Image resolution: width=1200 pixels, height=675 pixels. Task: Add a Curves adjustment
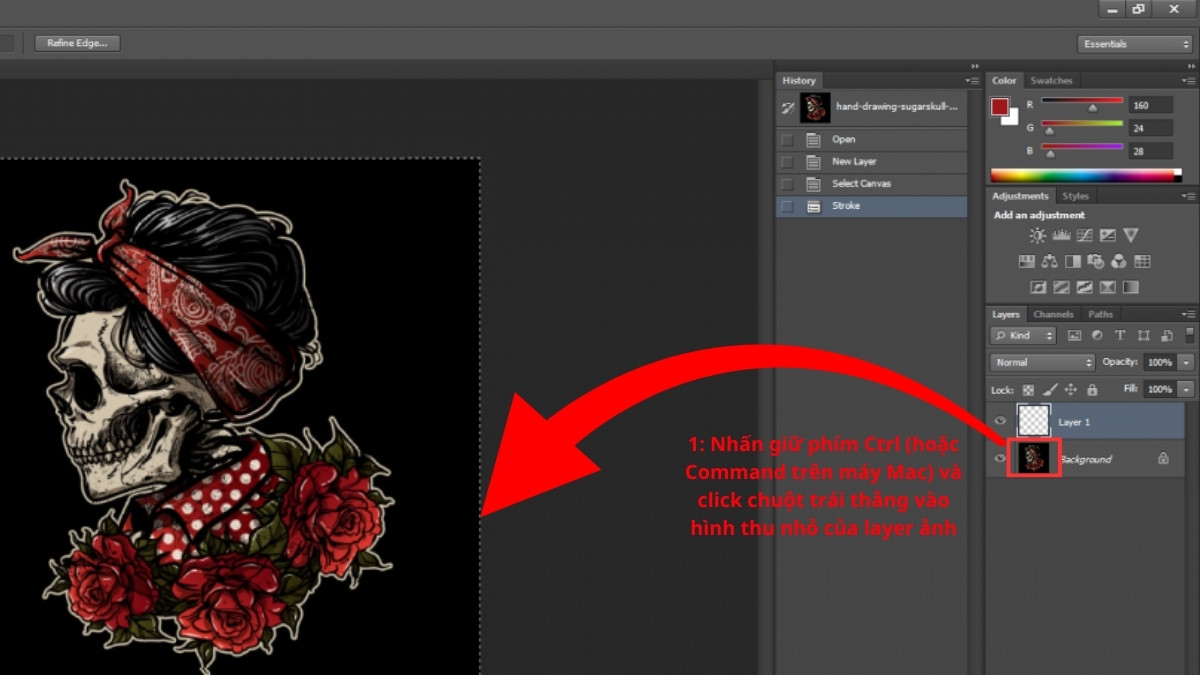point(1084,236)
